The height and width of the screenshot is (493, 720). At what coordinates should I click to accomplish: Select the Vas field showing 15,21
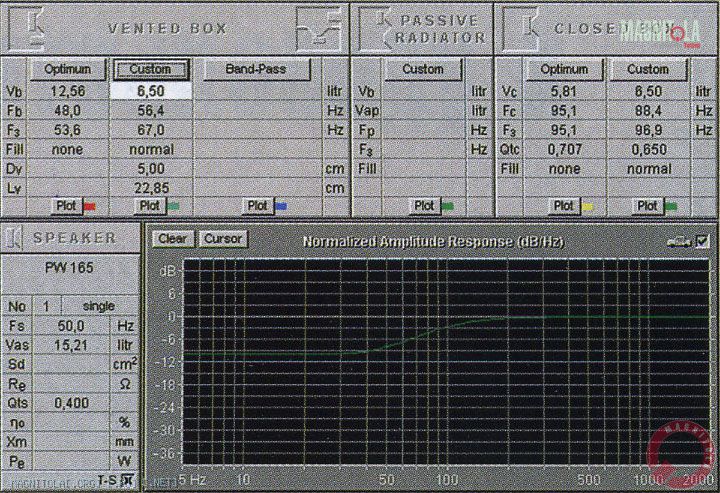click(71, 345)
